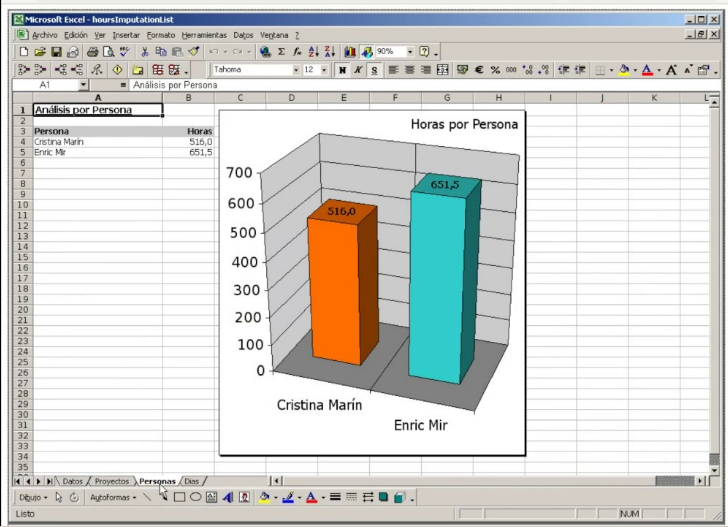Open the font size dropdown
Screen dimensions: 728x527
pyautogui.click(x=325, y=70)
